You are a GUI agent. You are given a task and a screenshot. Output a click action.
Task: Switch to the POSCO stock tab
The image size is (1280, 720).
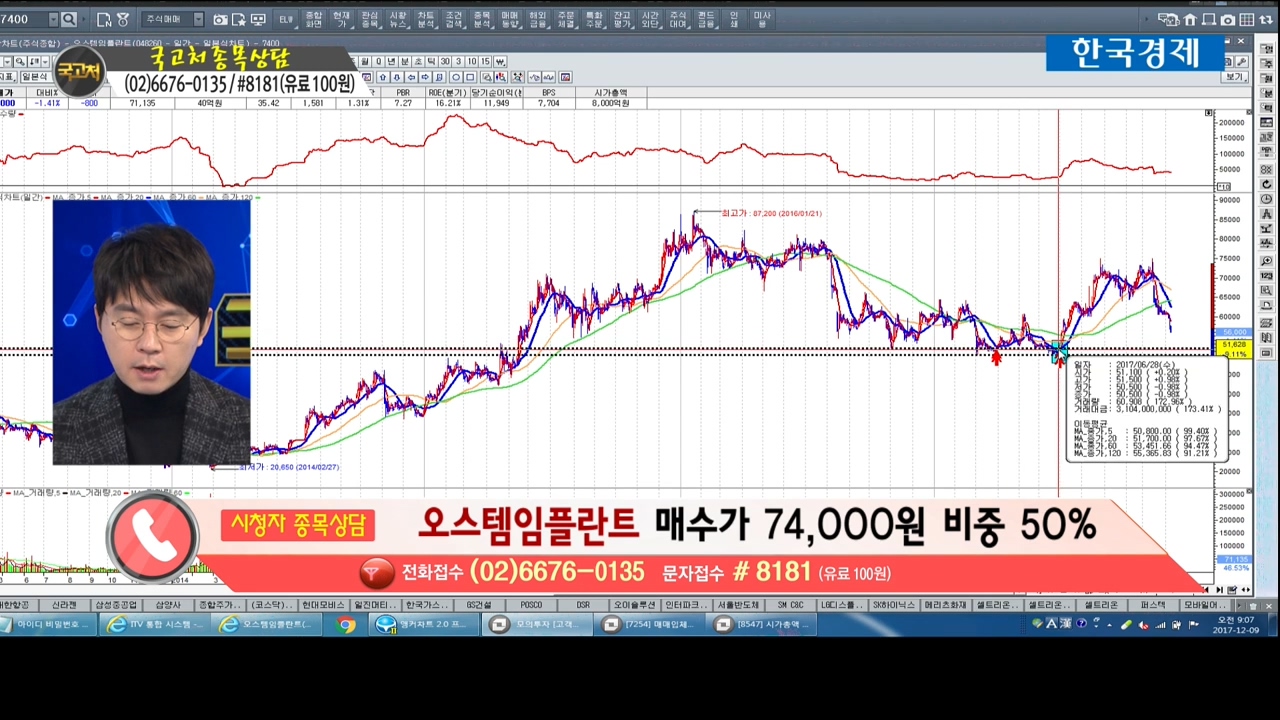tap(531, 605)
